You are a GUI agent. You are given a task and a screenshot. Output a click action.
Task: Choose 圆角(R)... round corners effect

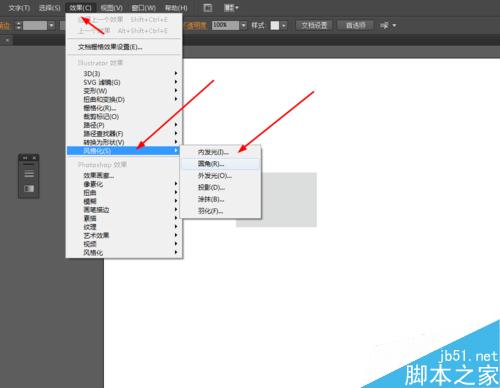coord(220,164)
